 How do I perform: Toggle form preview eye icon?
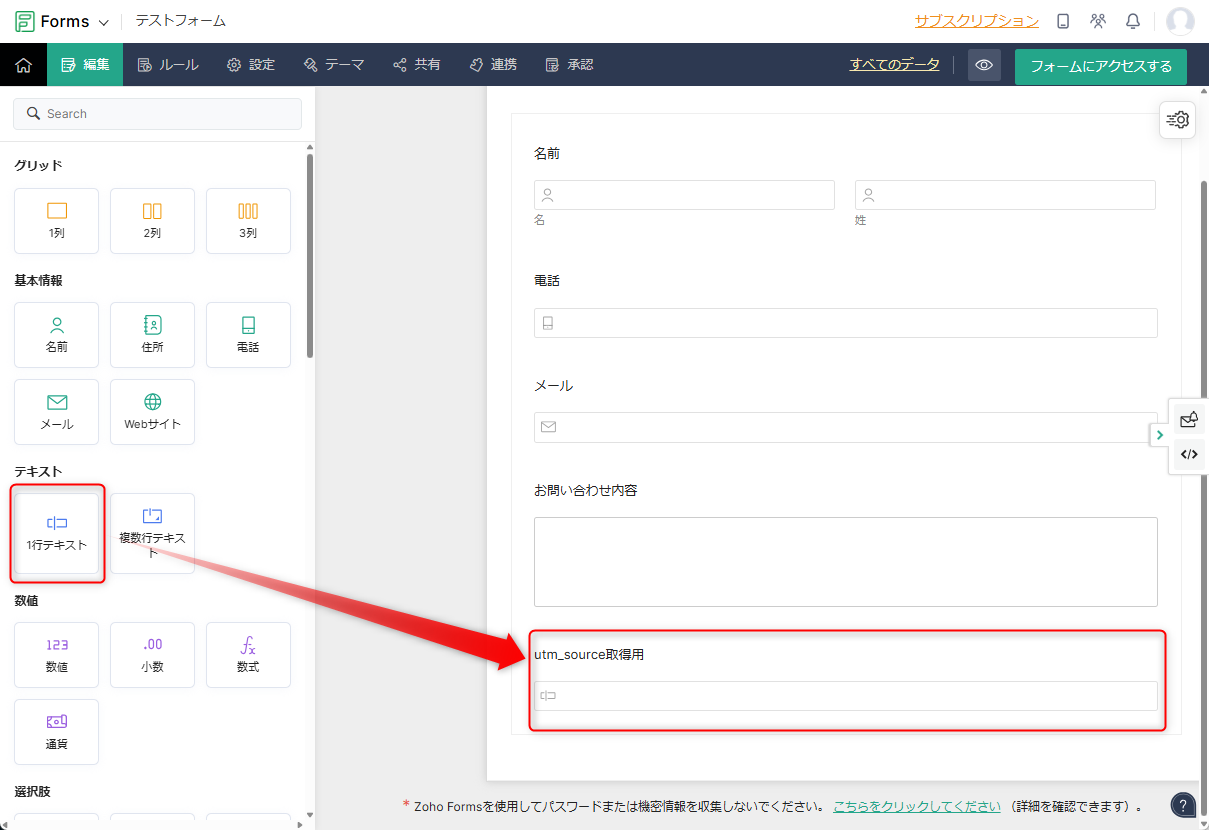coord(984,65)
